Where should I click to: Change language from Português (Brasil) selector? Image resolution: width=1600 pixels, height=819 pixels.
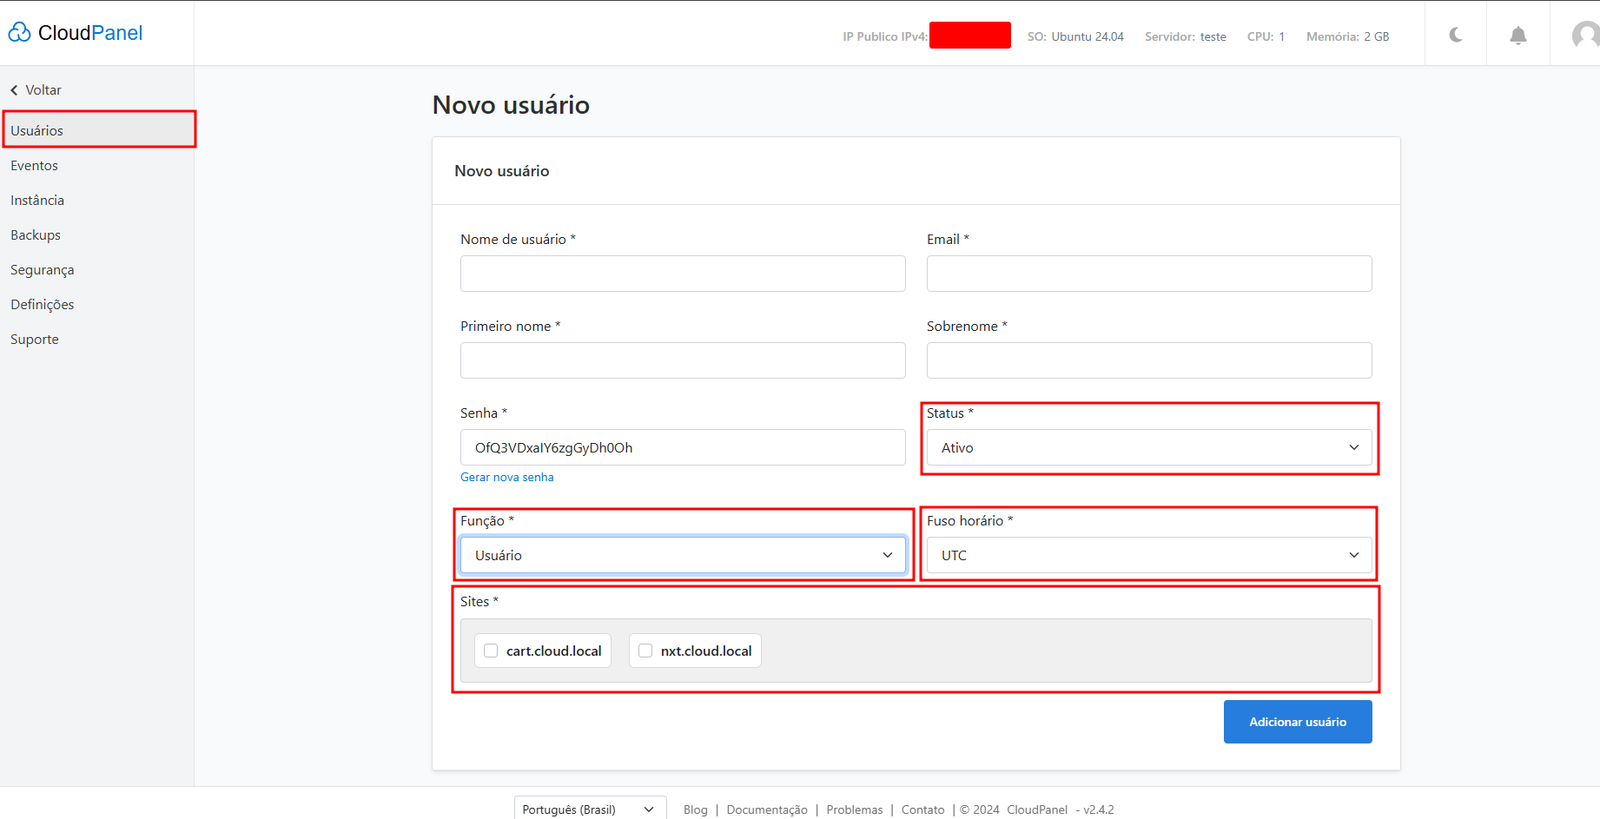tap(589, 809)
